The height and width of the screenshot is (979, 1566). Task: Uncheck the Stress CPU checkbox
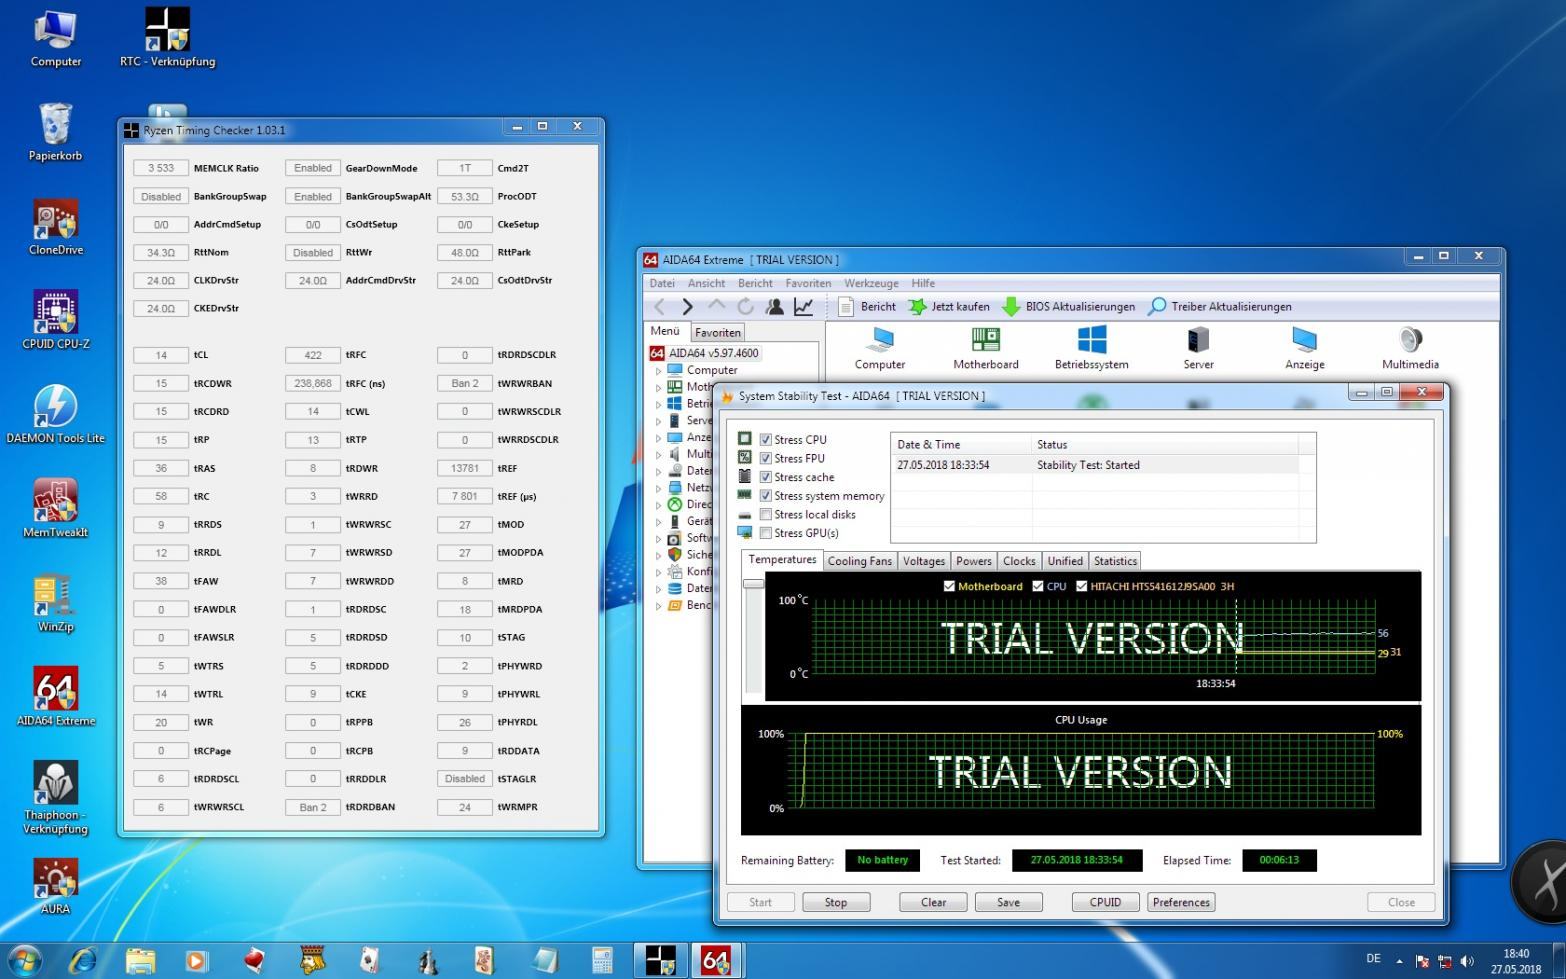tap(766, 439)
